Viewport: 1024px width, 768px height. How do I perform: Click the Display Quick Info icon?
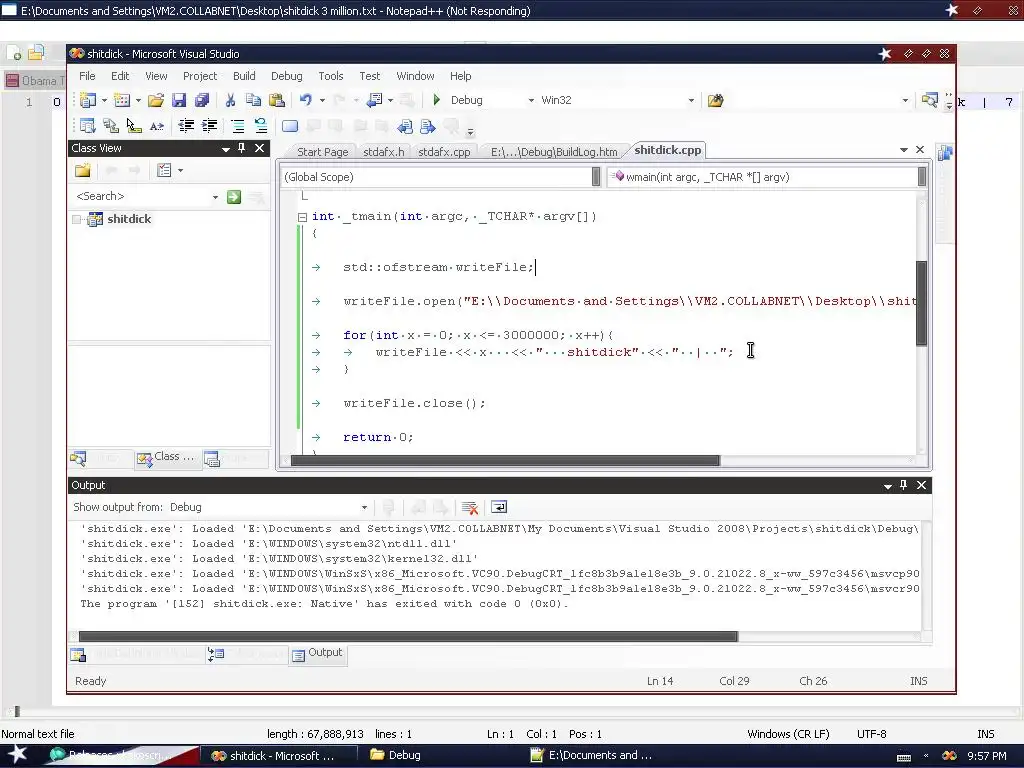coord(133,126)
